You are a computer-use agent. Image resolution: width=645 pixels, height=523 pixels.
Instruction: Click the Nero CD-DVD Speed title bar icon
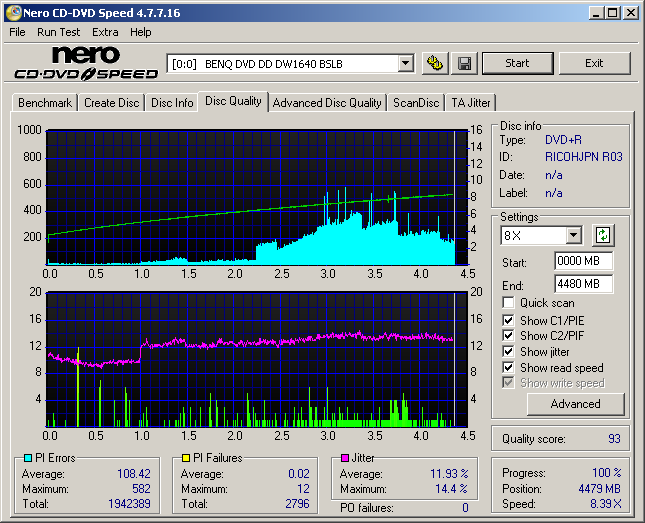pyautogui.click(x=12, y=13)
